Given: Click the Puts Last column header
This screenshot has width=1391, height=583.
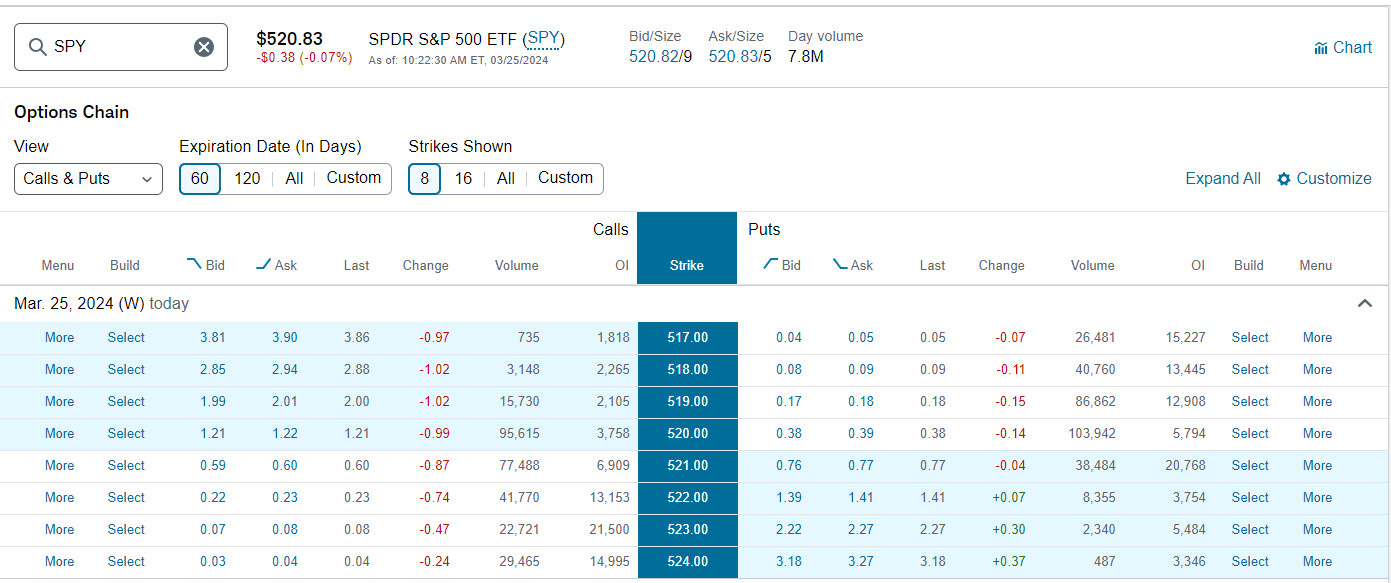Looking at the screenshot, I should point(932,265).
